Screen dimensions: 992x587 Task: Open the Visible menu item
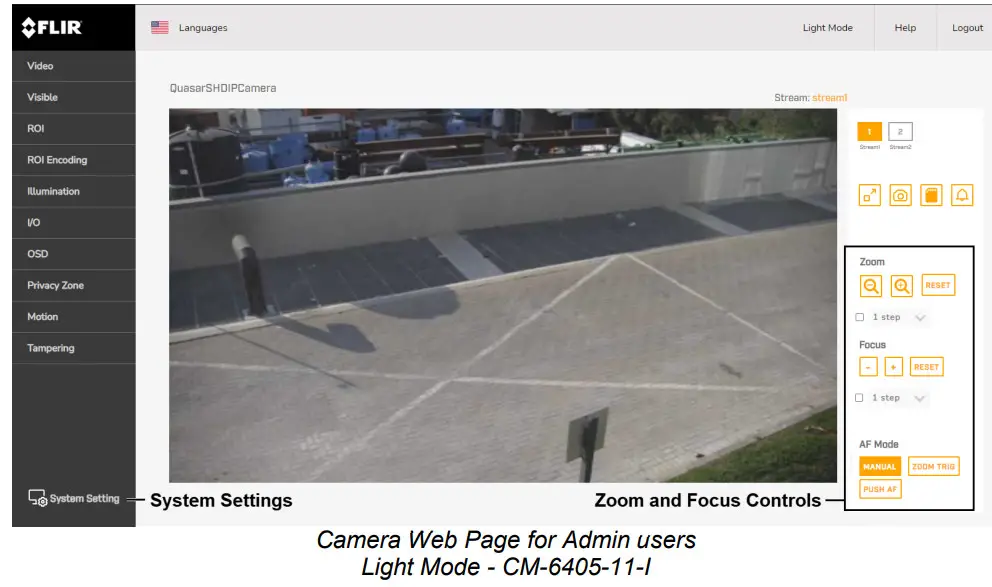[73, 97]
